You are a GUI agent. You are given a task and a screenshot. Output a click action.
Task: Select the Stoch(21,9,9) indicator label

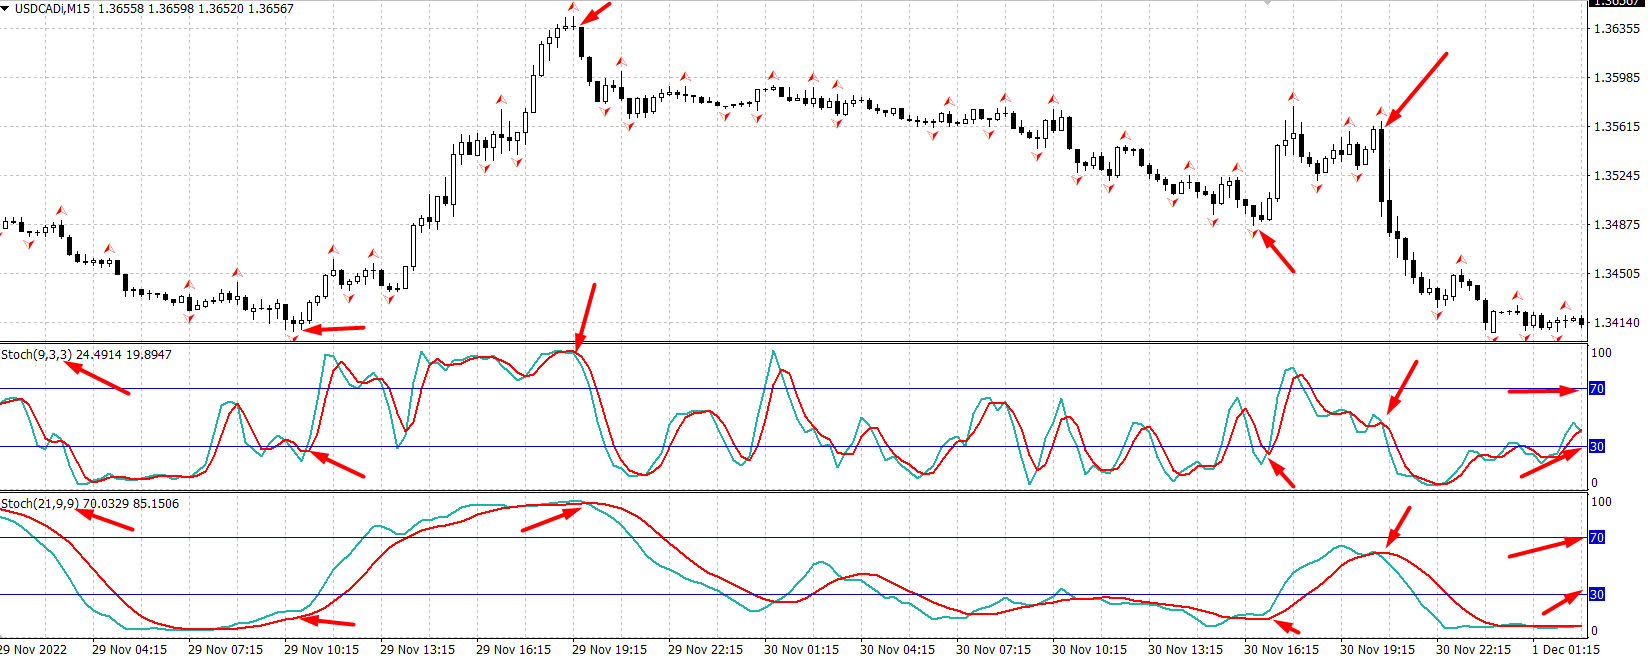pyautogui.click(x=40, y=503)
